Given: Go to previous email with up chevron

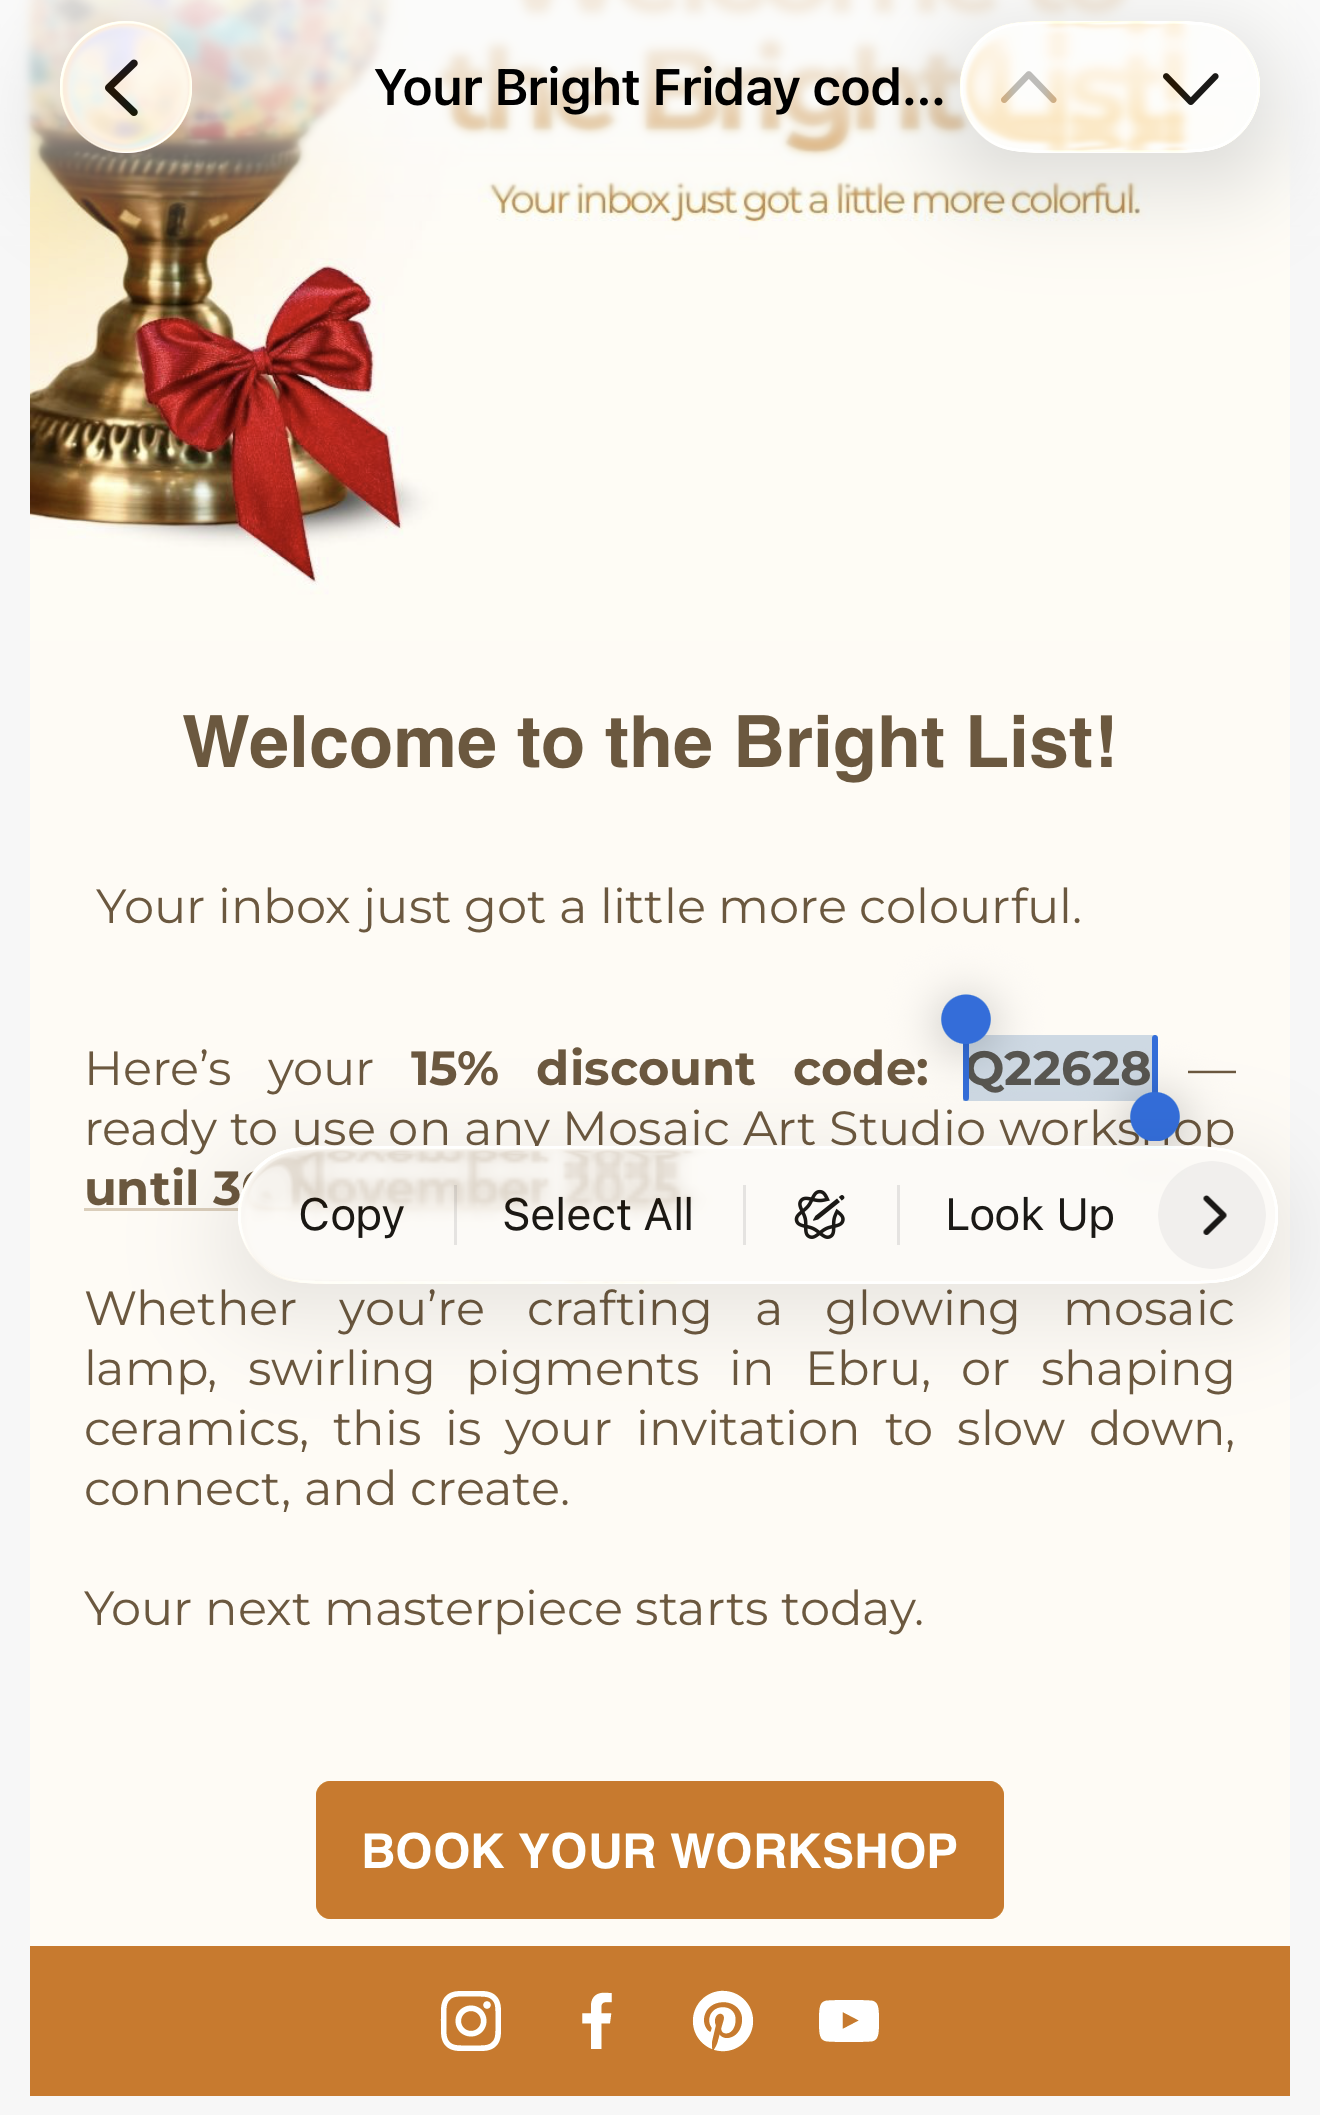Looking at the screenshot, I should pos(1029,88).
